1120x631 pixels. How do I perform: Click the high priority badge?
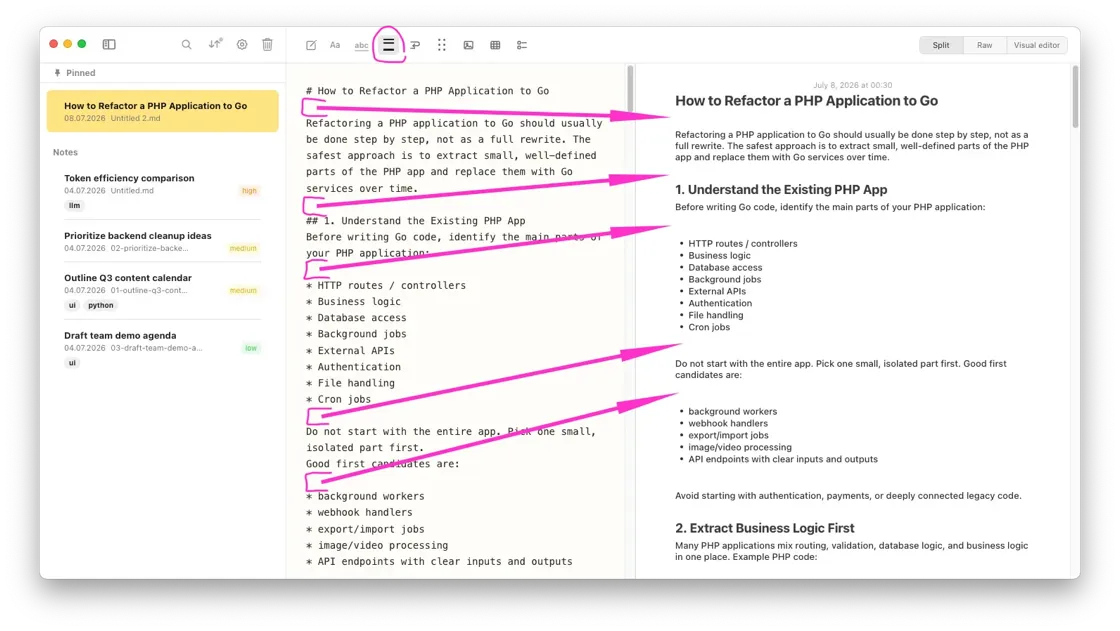tap(249, 191)
